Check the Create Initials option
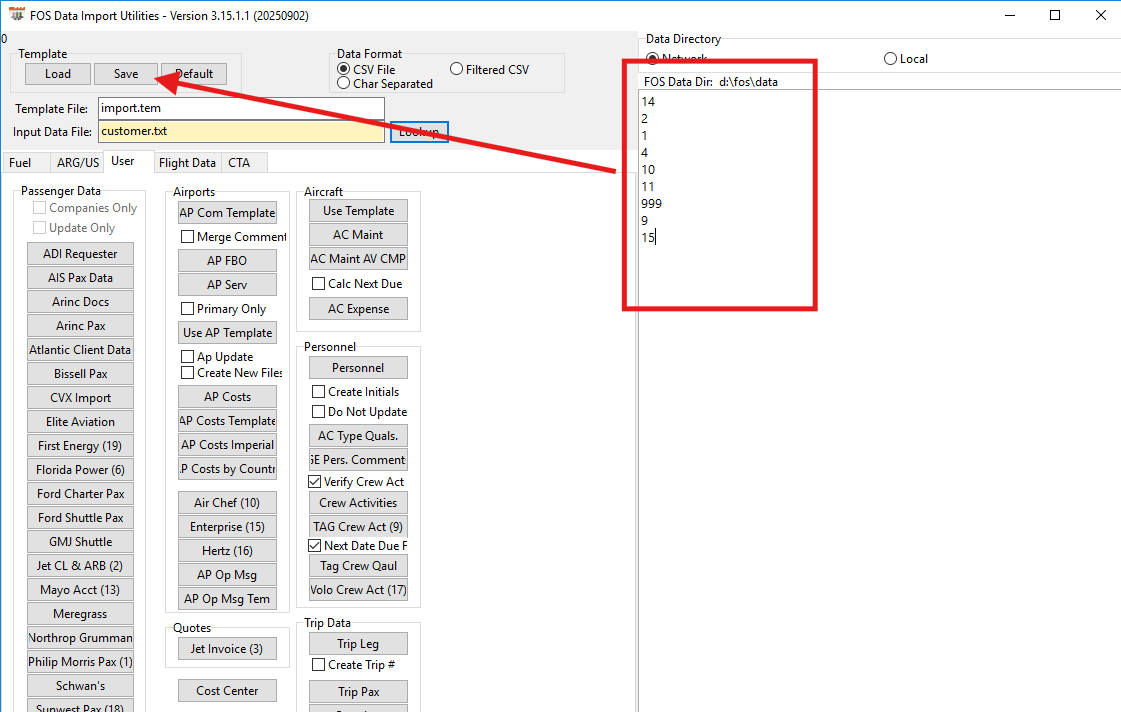This screenshot has width=1121, height=712. (x=318, y=392)
